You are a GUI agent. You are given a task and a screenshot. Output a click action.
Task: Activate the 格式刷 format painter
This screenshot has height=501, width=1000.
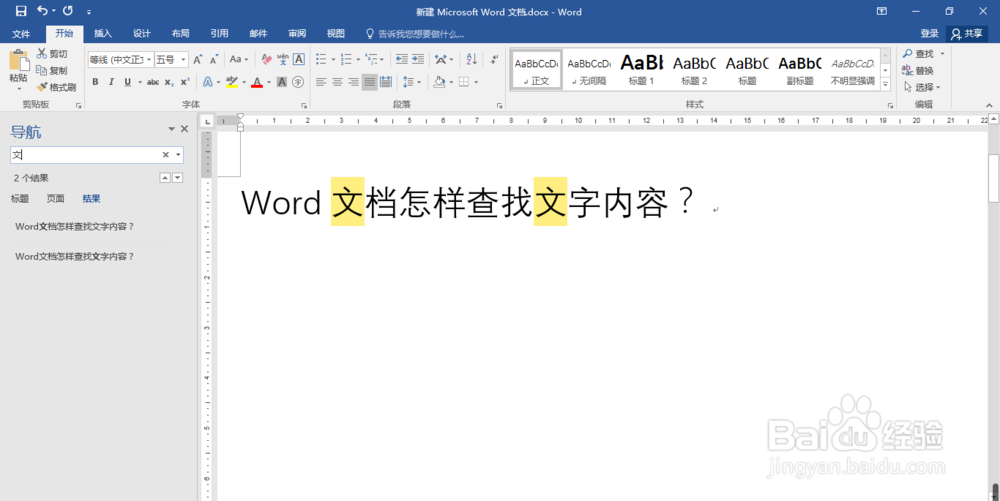point(56,87)
